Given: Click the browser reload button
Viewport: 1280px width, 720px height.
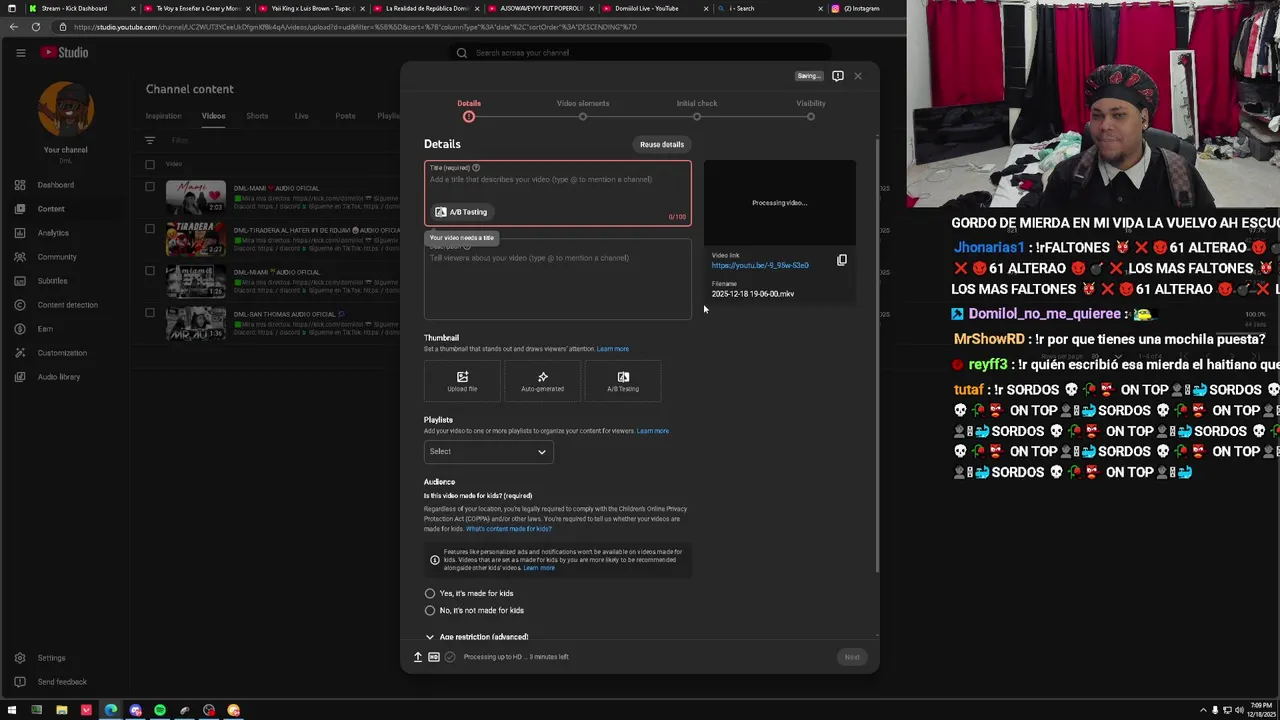Looking at the screenshot, I should point(36,27).
